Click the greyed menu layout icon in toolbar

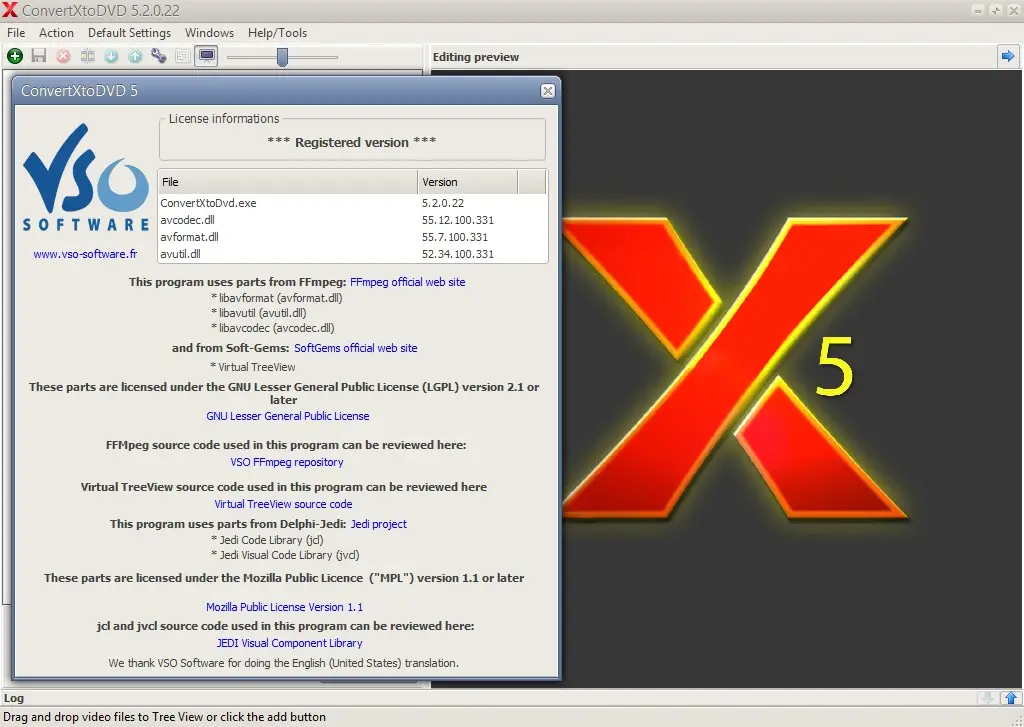(183, 56)
